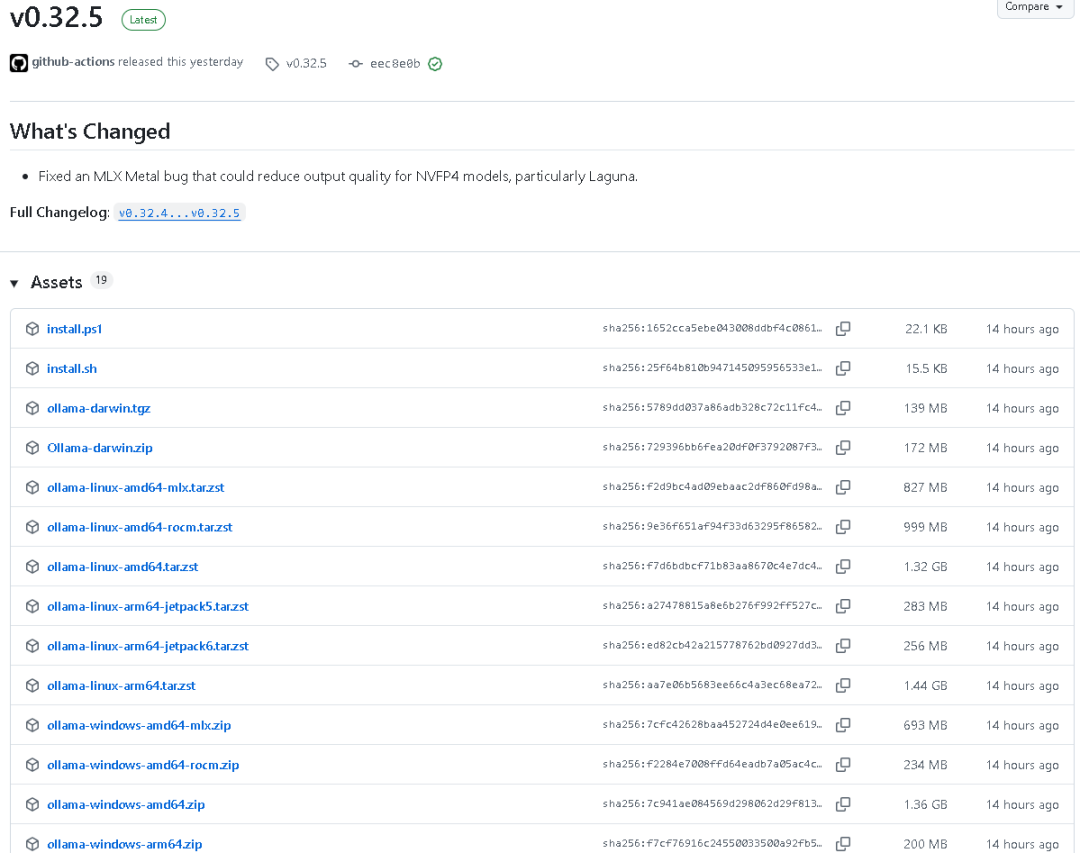
Task: Download install.ps1
Action: 74,329
